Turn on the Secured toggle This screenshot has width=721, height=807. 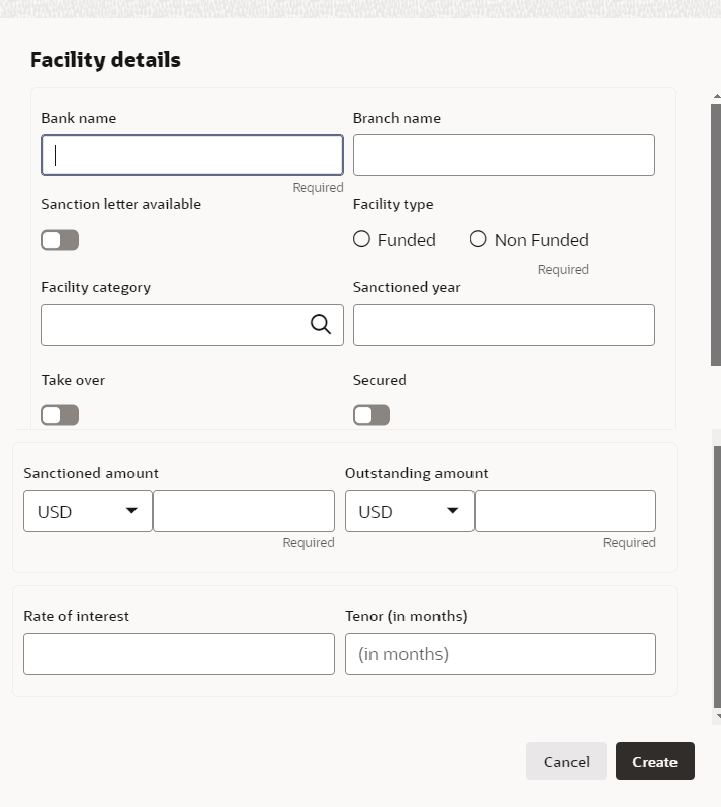(x=372, y=415)
